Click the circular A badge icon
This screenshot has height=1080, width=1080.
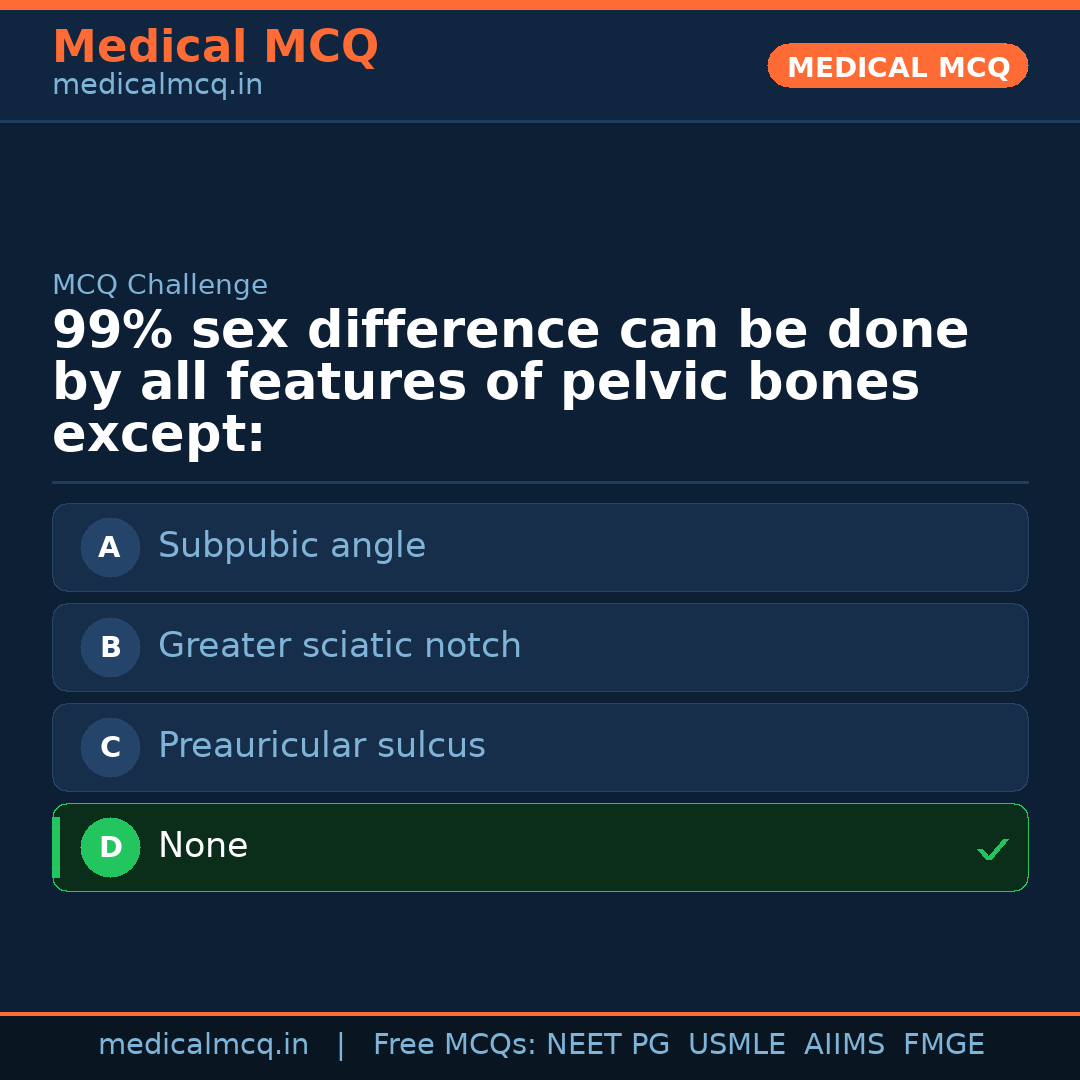110,547
